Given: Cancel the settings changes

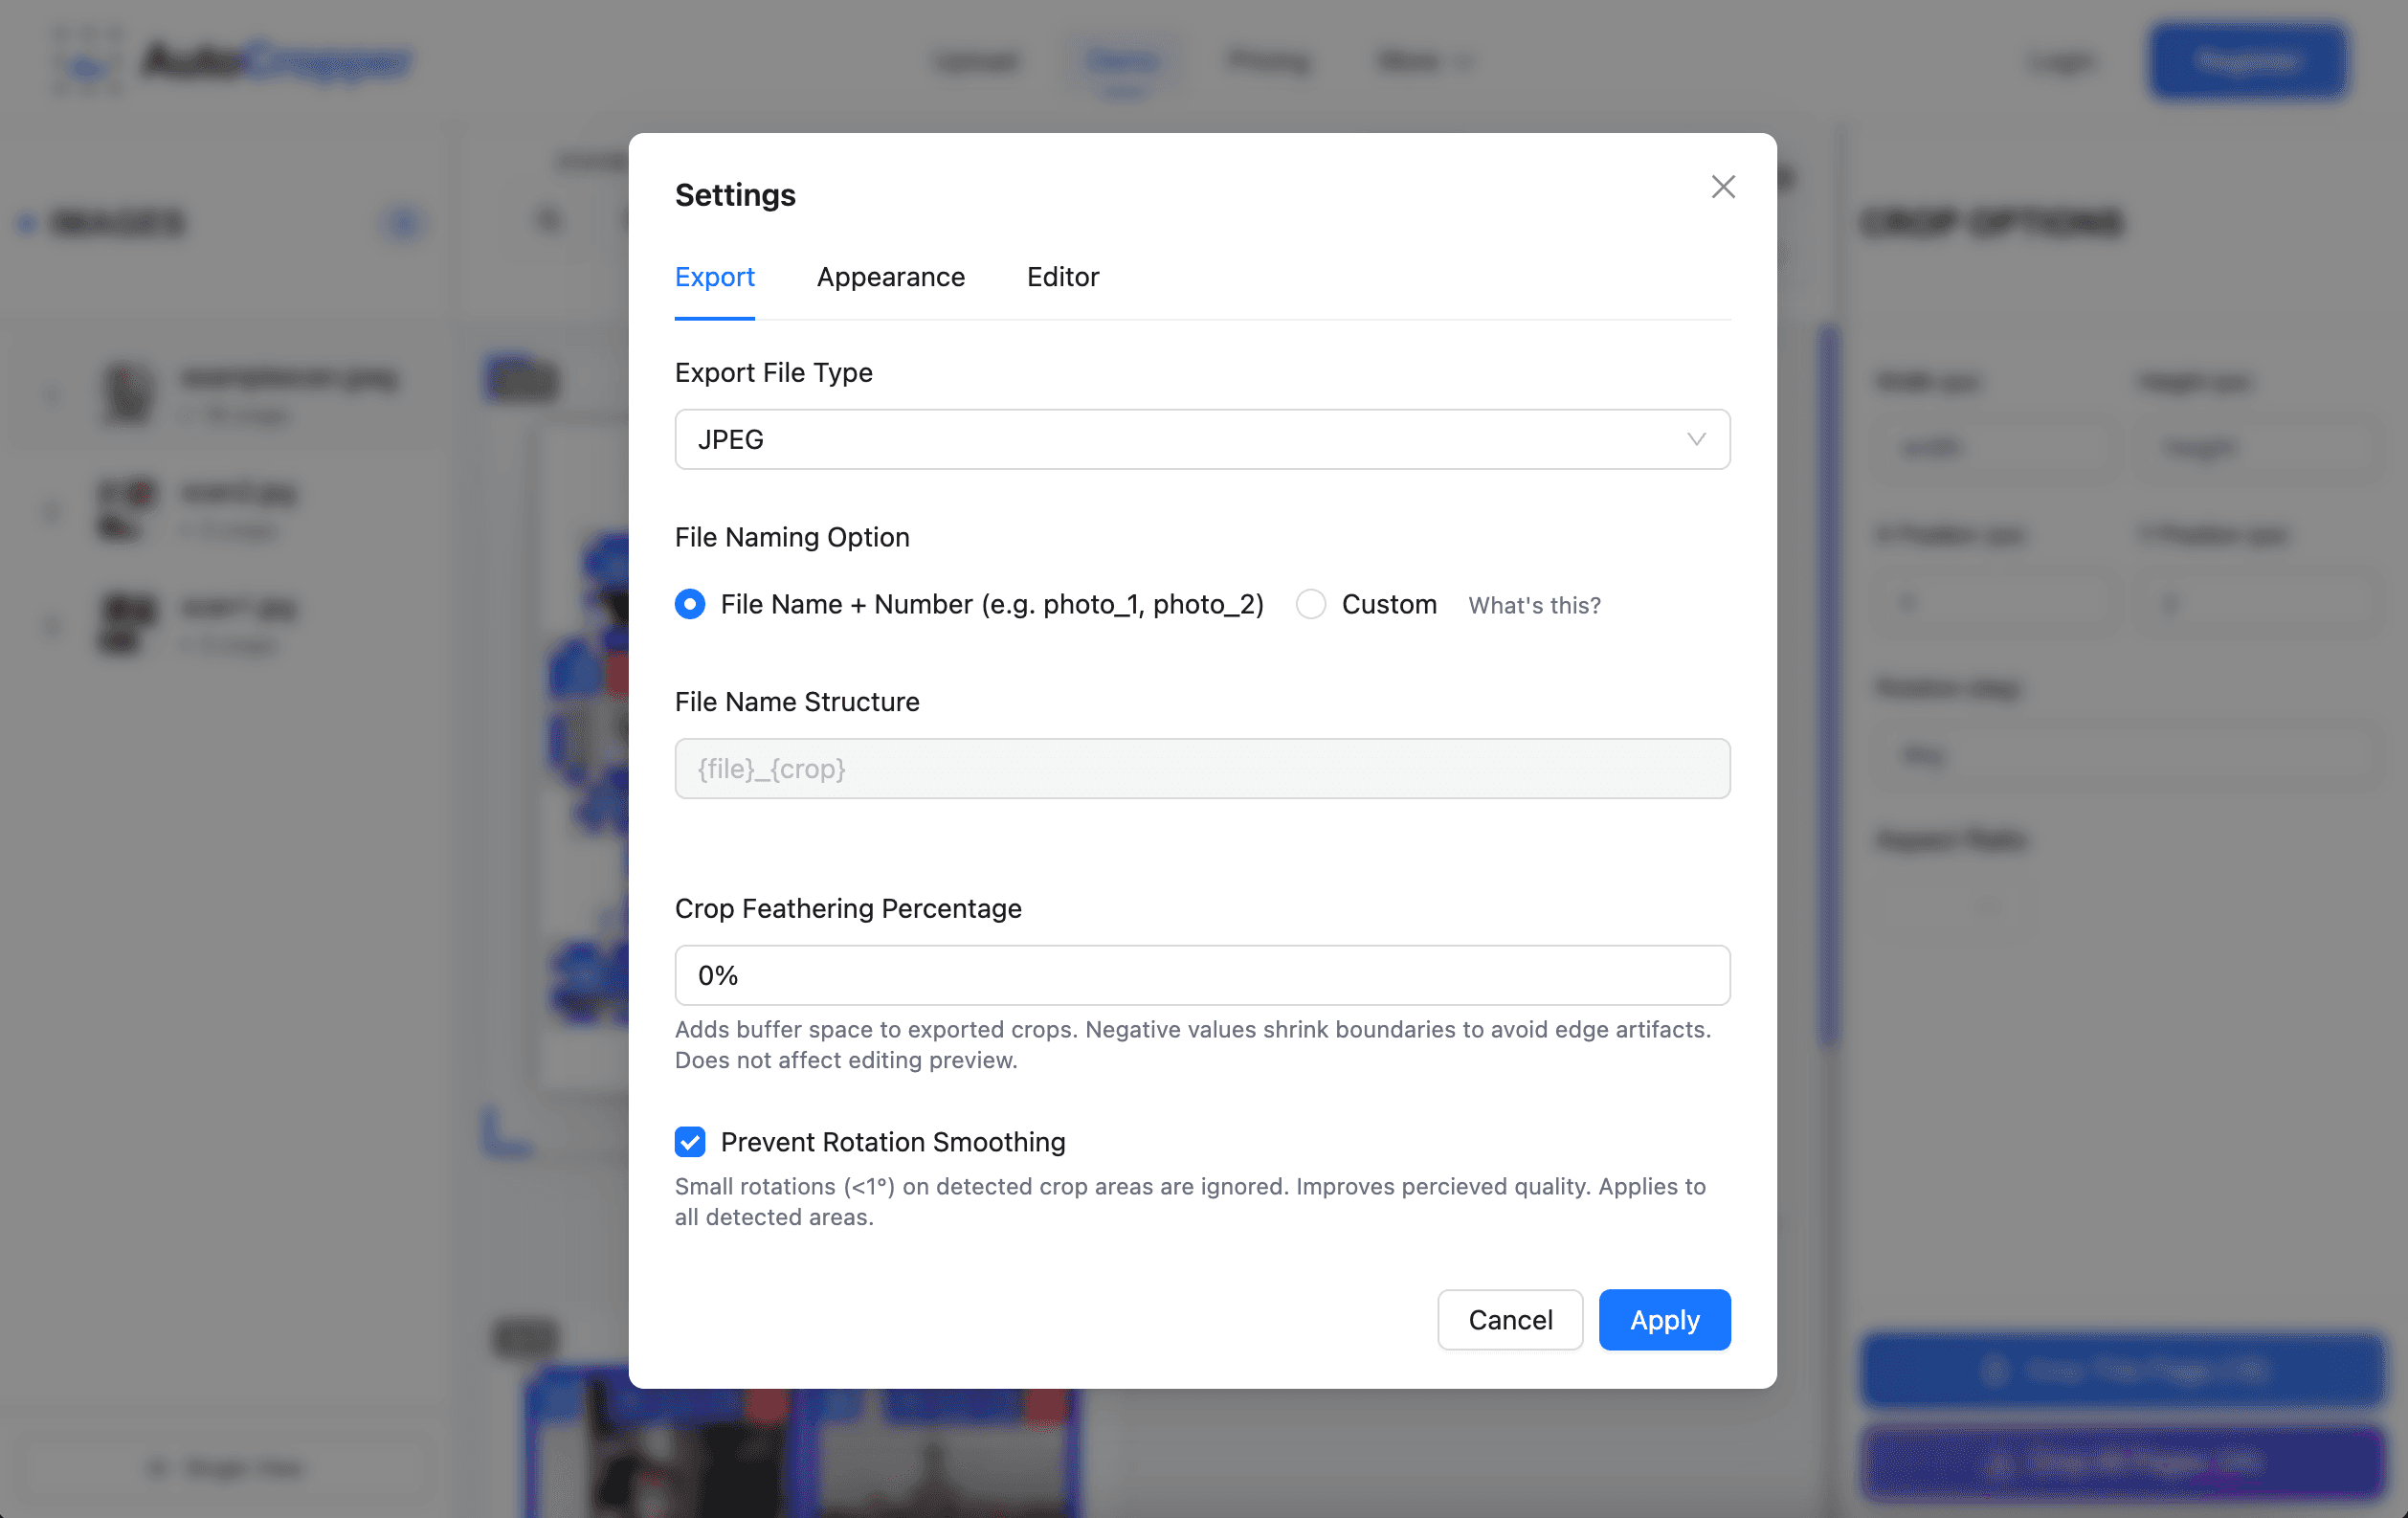Looking at the screenshot, I should coord(1510,1319).
